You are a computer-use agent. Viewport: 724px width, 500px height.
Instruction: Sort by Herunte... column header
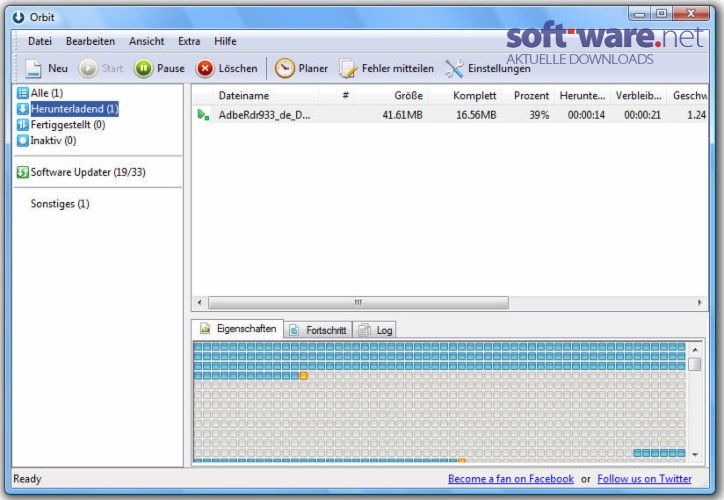click(582, 96)
